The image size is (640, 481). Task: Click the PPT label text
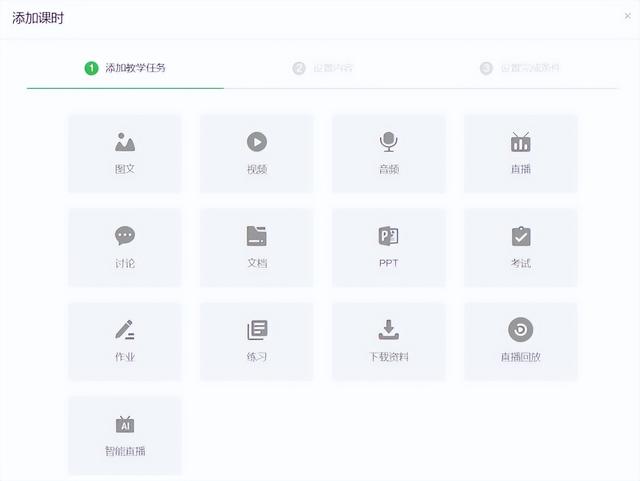[x=389, y=263]
